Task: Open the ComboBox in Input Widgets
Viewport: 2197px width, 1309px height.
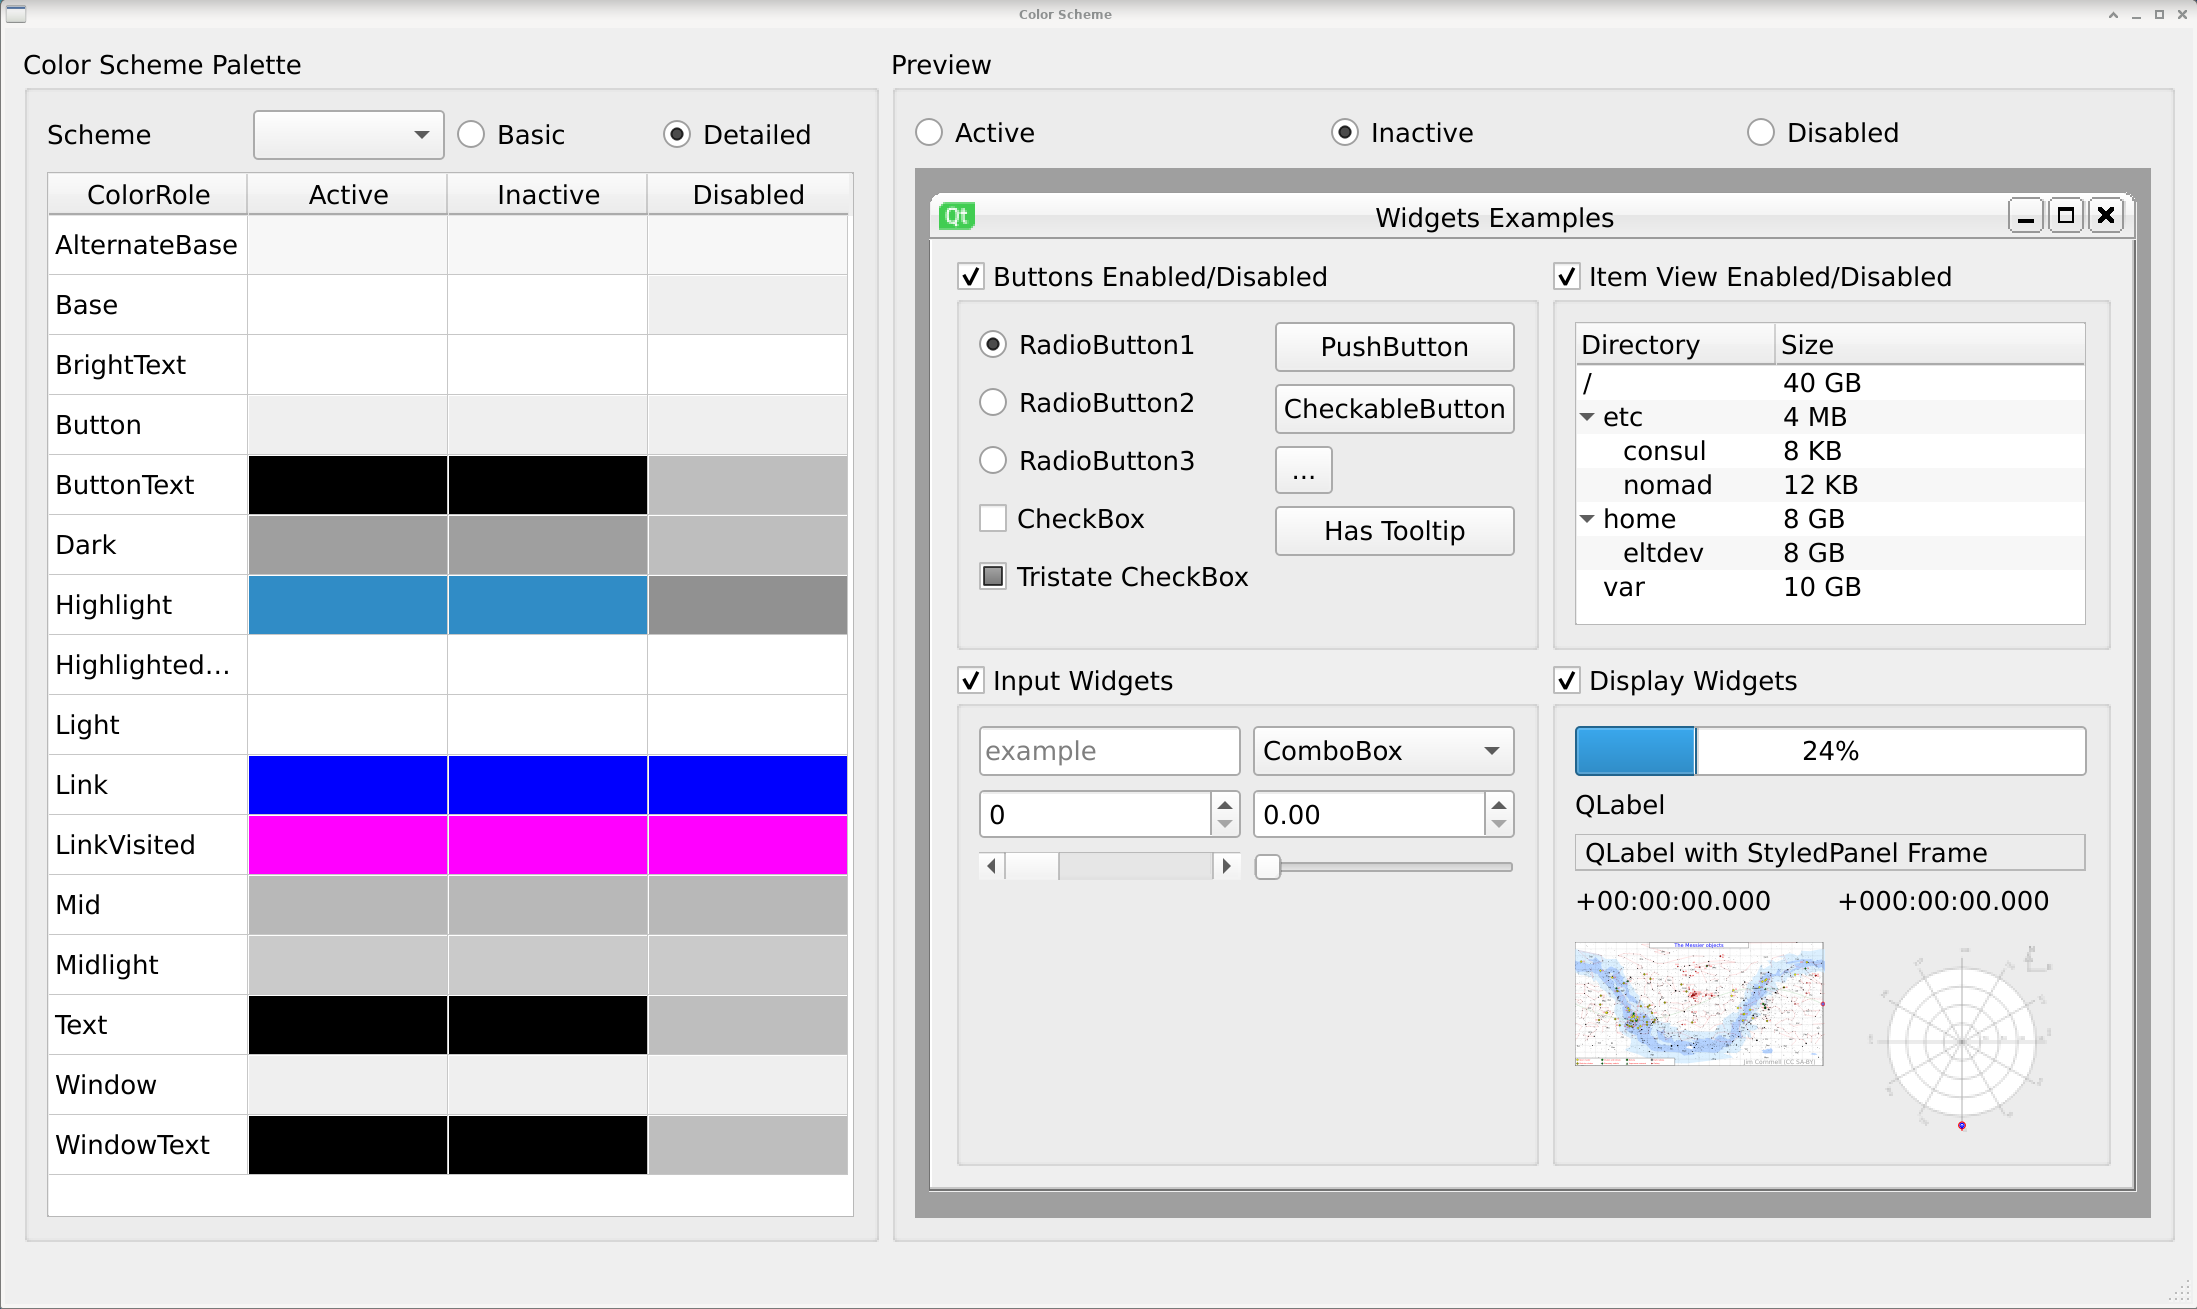Action: pyautogui.click(x=1383, y=751)
